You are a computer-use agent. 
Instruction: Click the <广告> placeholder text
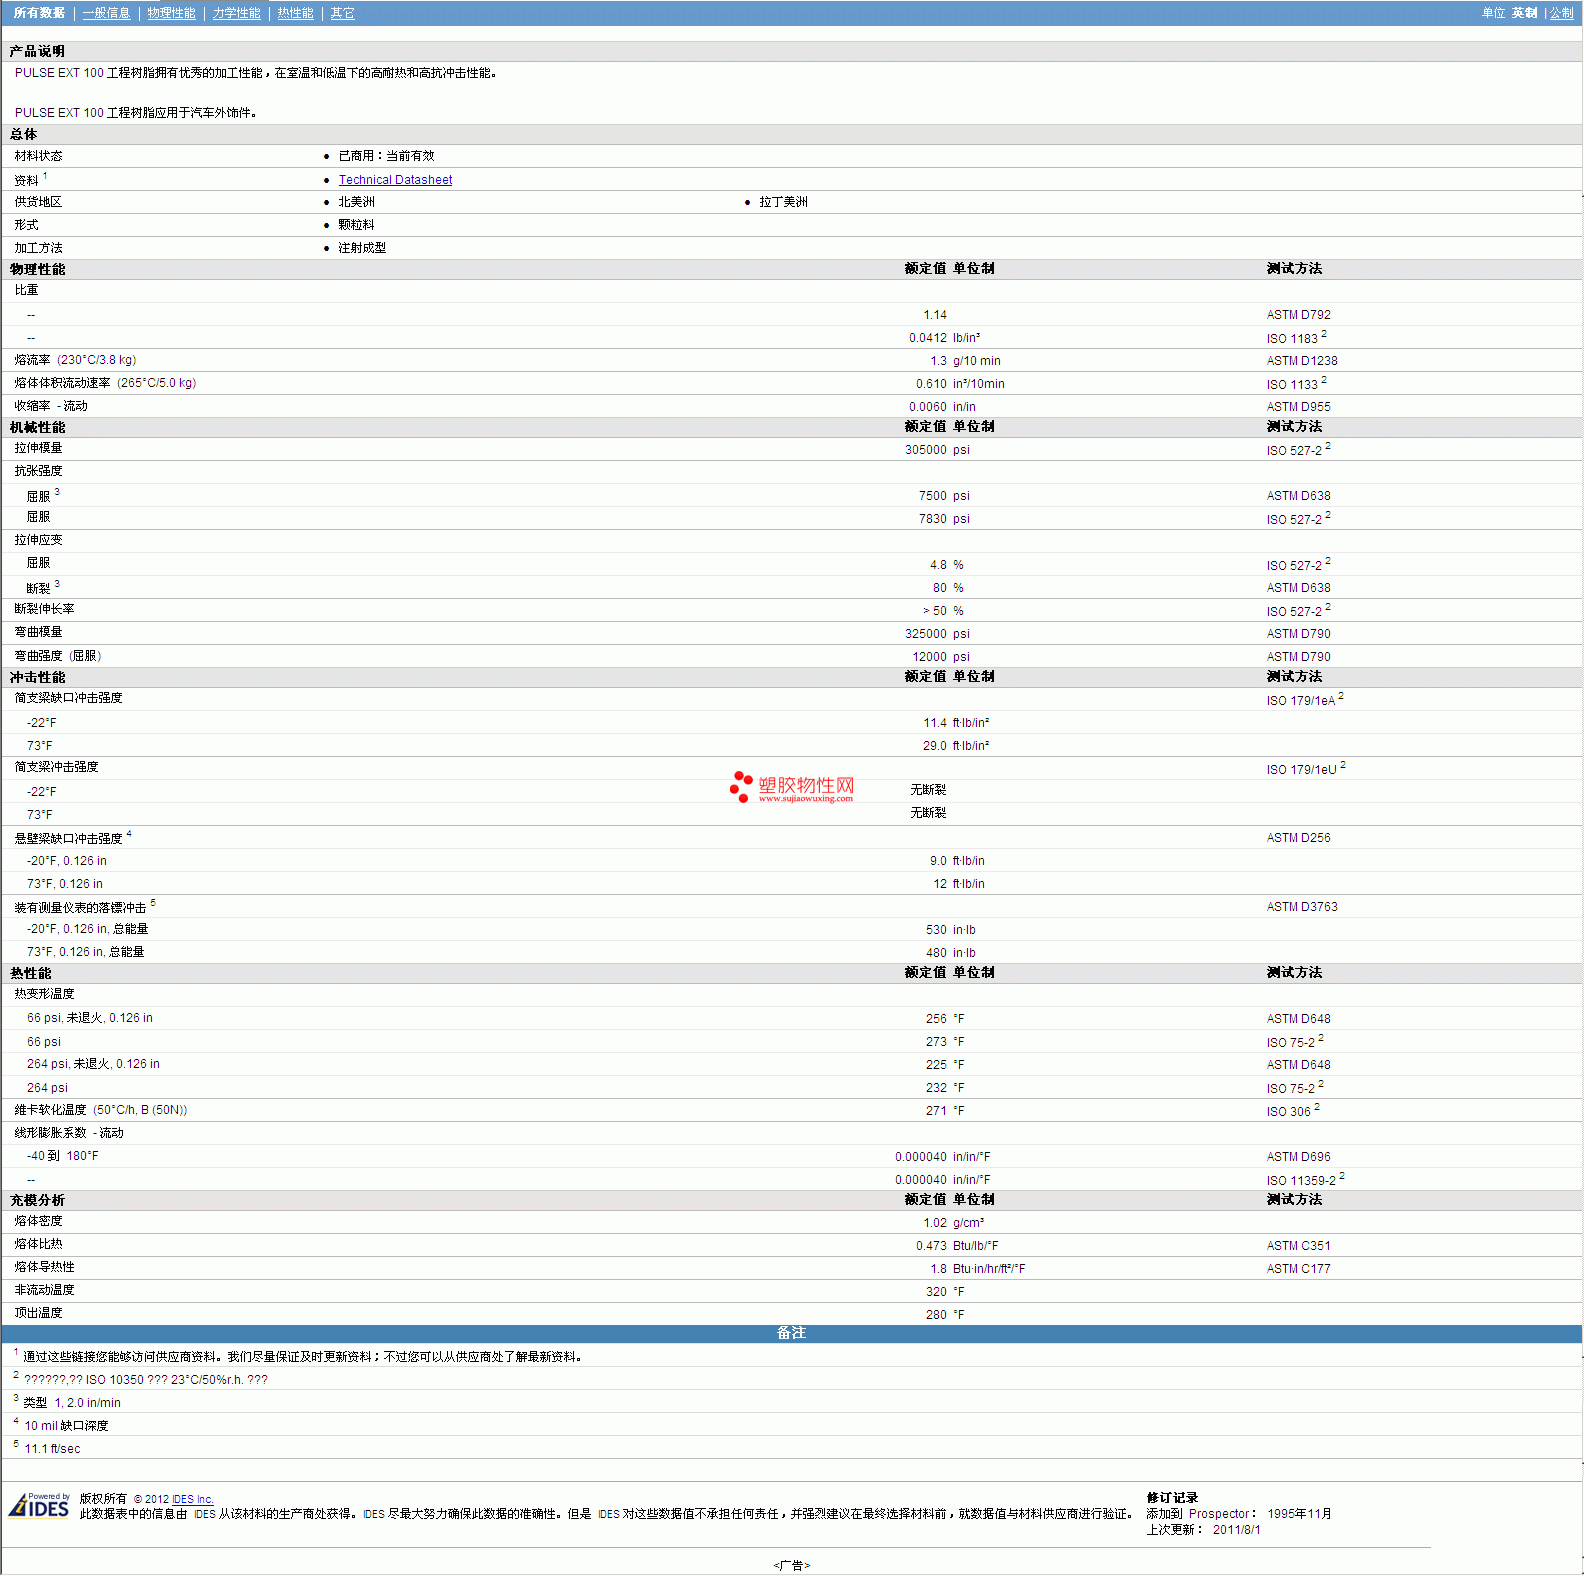click(x=791, y=1566)
